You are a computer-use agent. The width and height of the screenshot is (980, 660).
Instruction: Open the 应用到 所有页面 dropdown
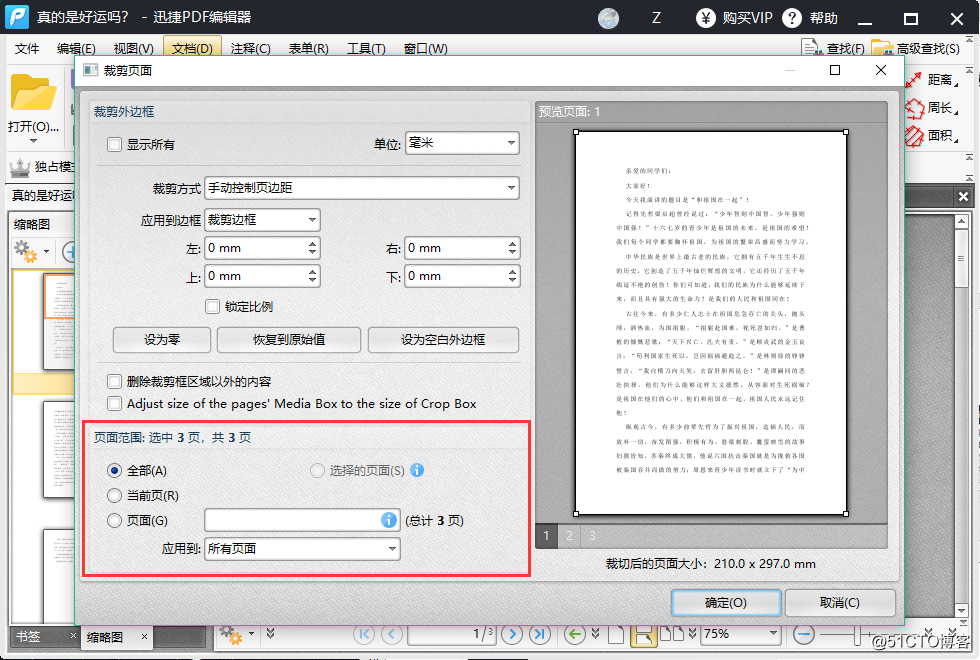pos(302,549)
